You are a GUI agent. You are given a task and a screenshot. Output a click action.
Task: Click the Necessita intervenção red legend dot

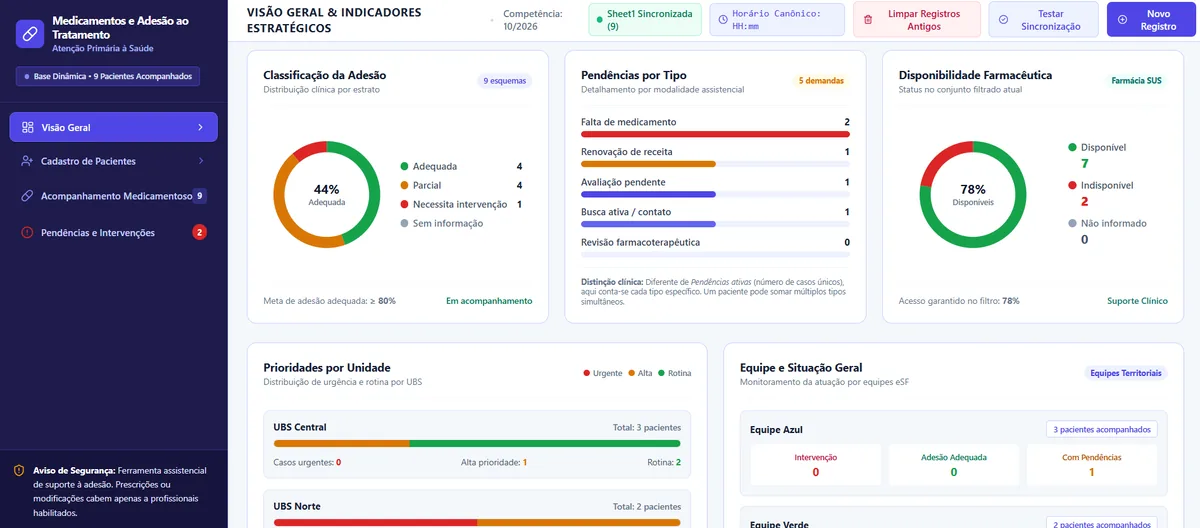point(404,204)
